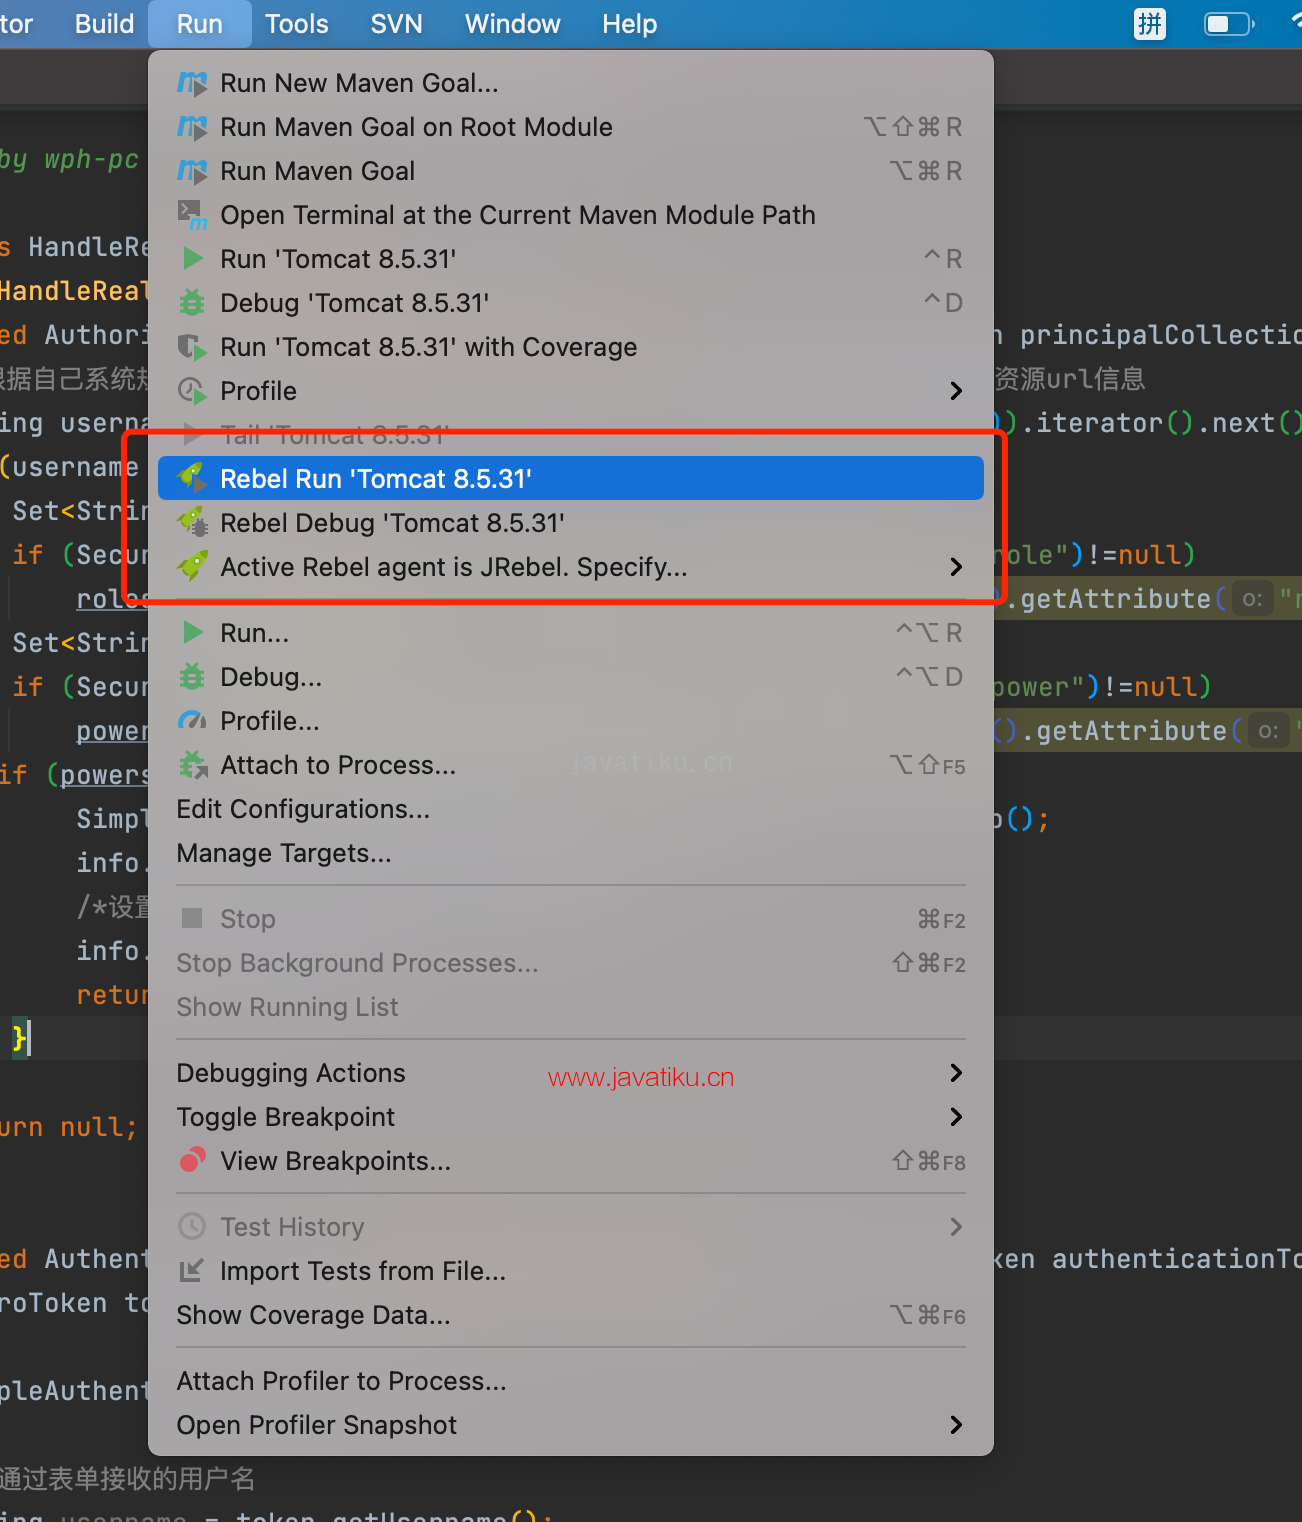1302x1522 pixels.
Task: Click the Maven icon next to Run Maven Goal
Action: (192, 171)
